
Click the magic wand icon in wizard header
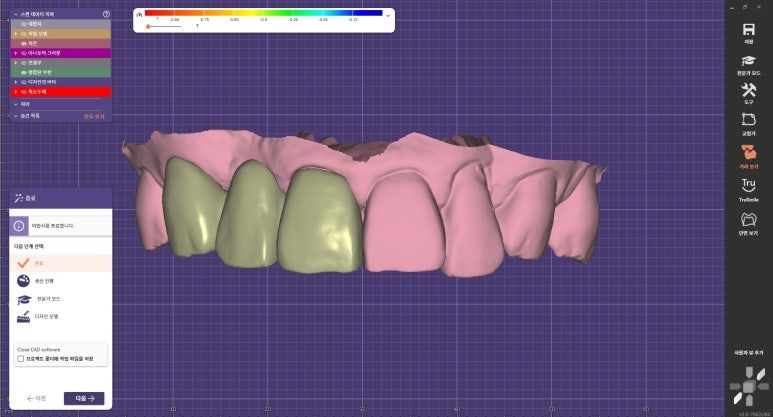pos(19,198)
